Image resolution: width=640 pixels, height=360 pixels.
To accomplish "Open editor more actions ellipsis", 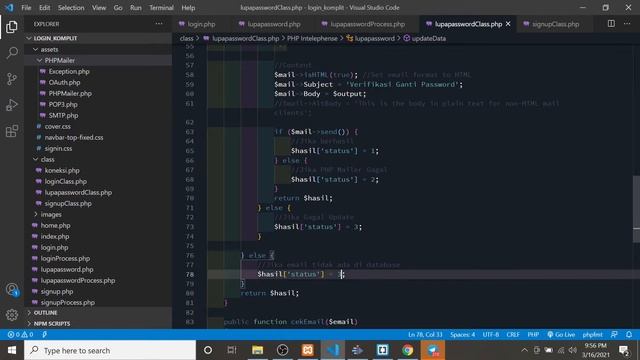I will click(x=627, y=24).
